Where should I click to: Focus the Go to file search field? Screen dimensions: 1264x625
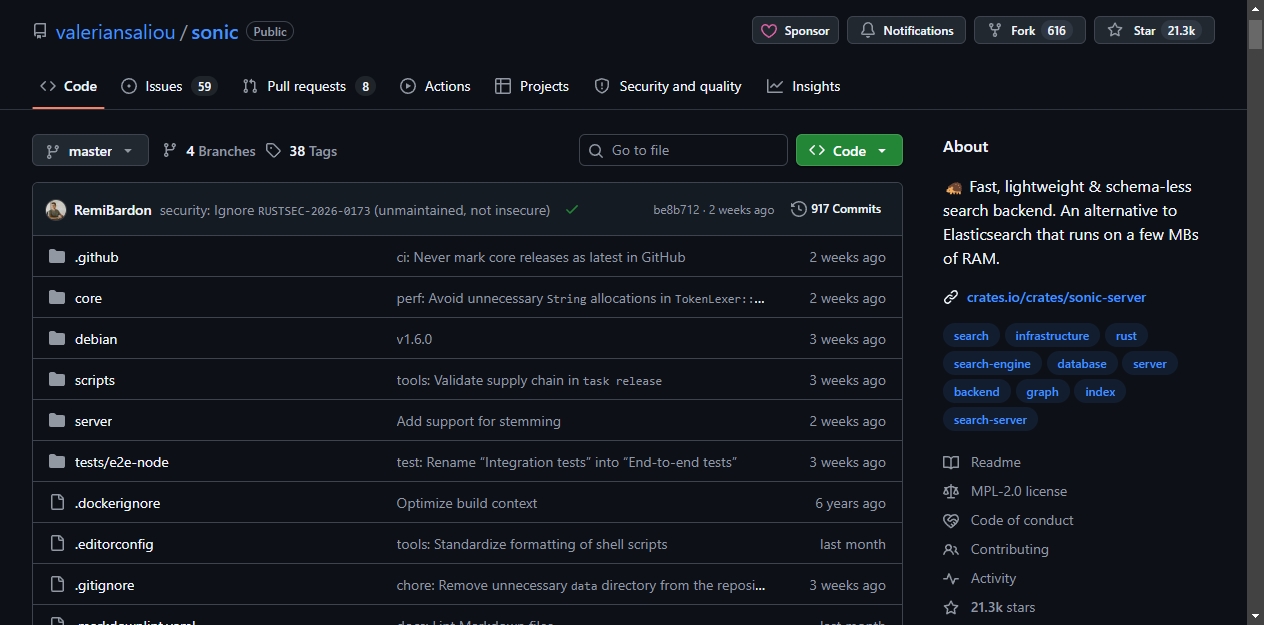click(x=683, y=150)
